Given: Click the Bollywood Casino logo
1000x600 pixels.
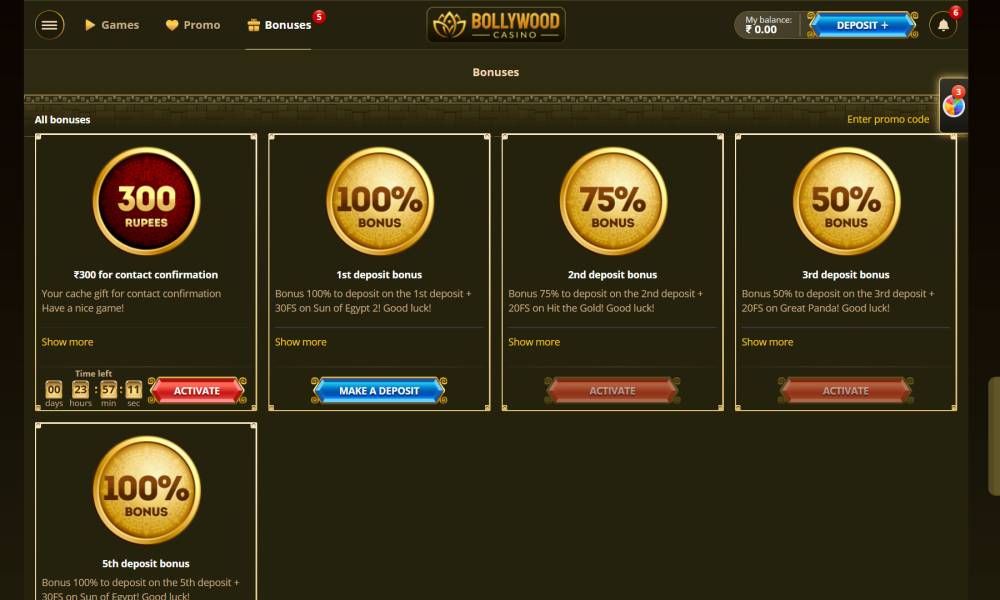Looking at the screenshot, I should pos(496,26).
